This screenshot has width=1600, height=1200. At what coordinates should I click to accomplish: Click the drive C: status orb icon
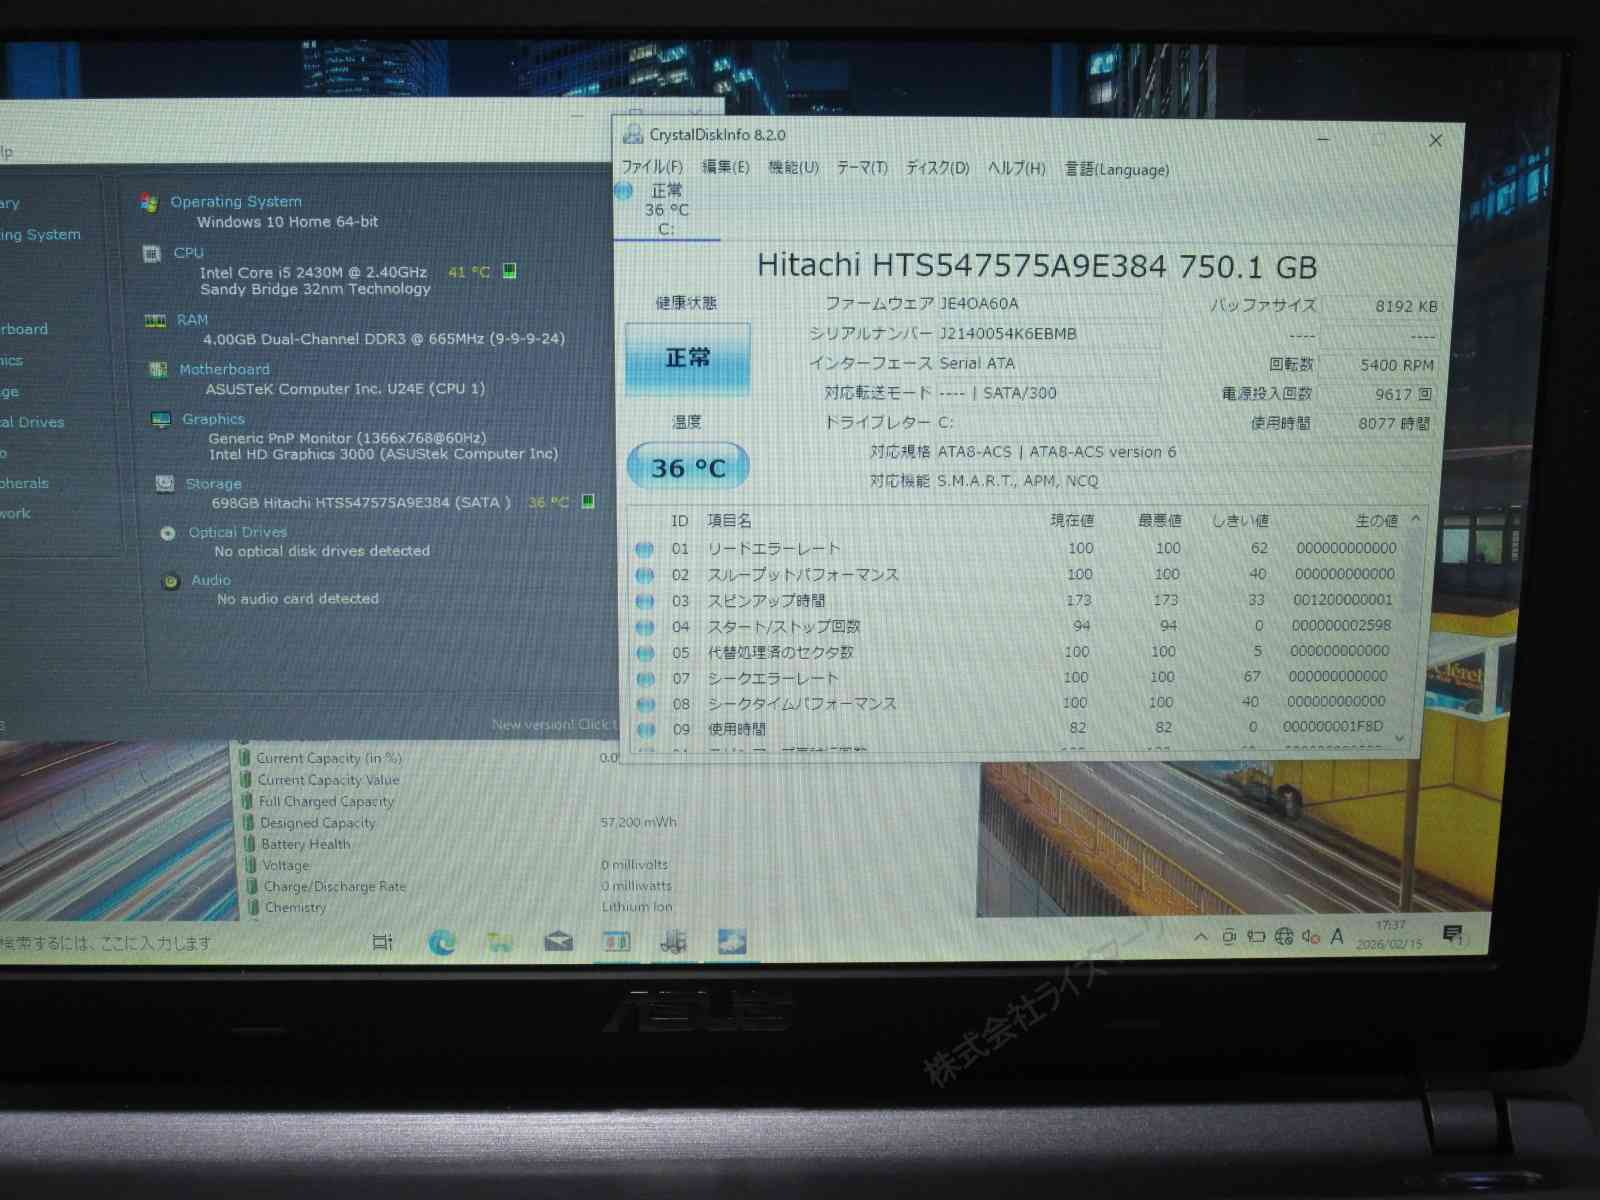click(x=624, y=191)
